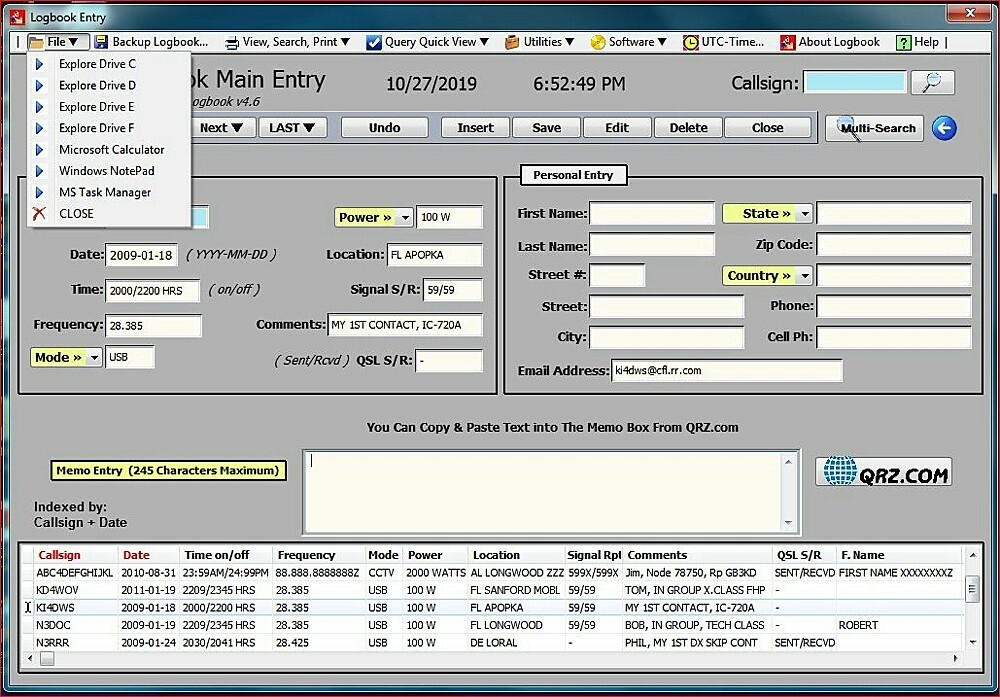Click the red X on CLOSE menu entry
Screen dimensions: 1000x697
[x=40, y=213]
